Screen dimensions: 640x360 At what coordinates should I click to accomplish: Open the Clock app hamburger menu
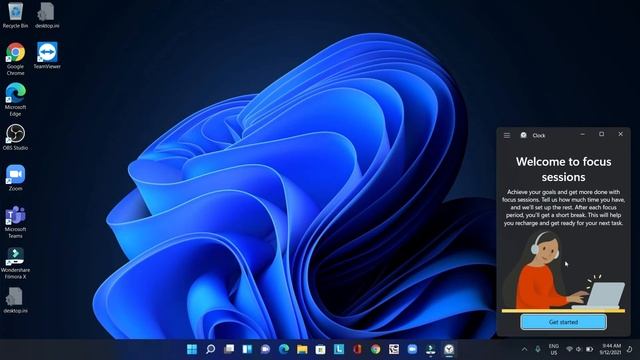pyautogui.click(x=507, y=135)
